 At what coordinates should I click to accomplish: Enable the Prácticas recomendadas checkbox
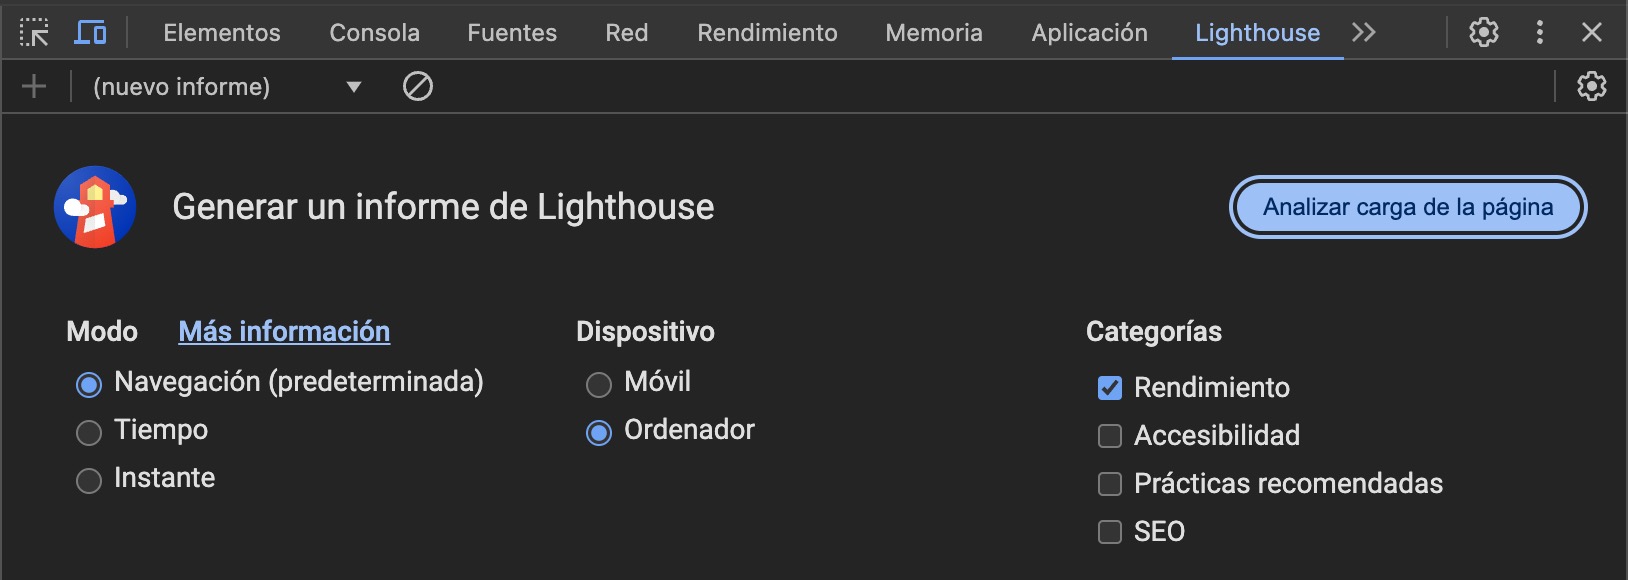(1110, 484)
